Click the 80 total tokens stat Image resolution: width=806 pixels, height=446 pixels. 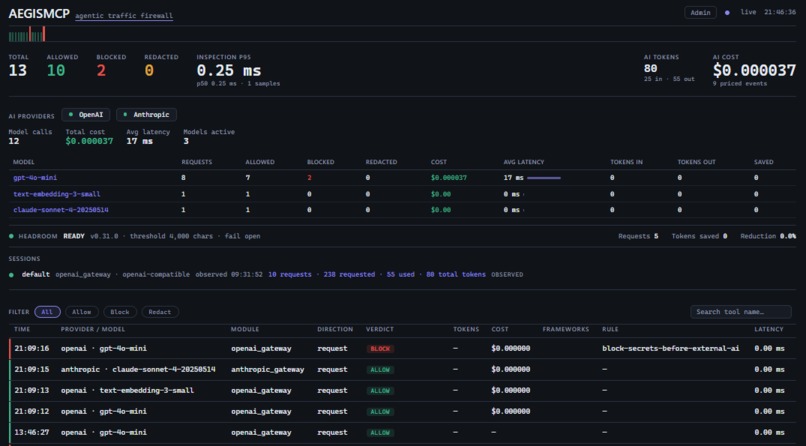point(455,274)
